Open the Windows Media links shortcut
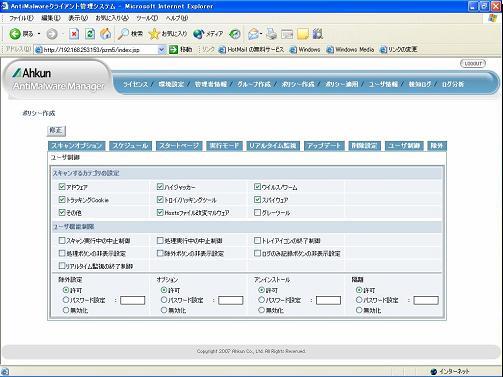The image size is (503, 377). click(x=350, y=50)
